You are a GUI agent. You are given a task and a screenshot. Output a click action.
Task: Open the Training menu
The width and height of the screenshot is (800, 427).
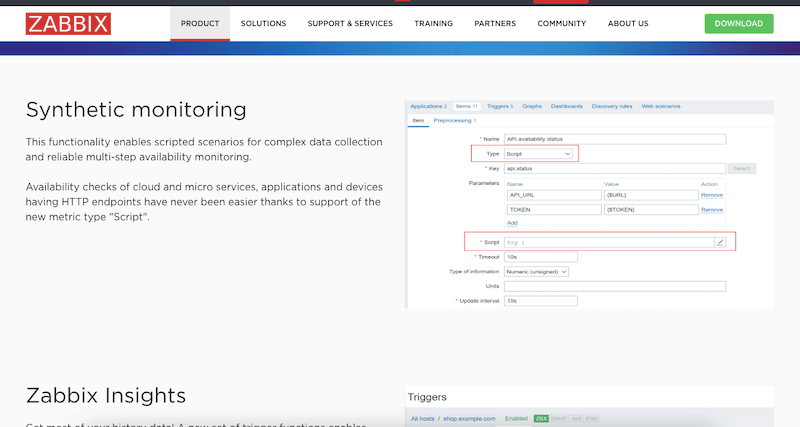pos(434,23)
